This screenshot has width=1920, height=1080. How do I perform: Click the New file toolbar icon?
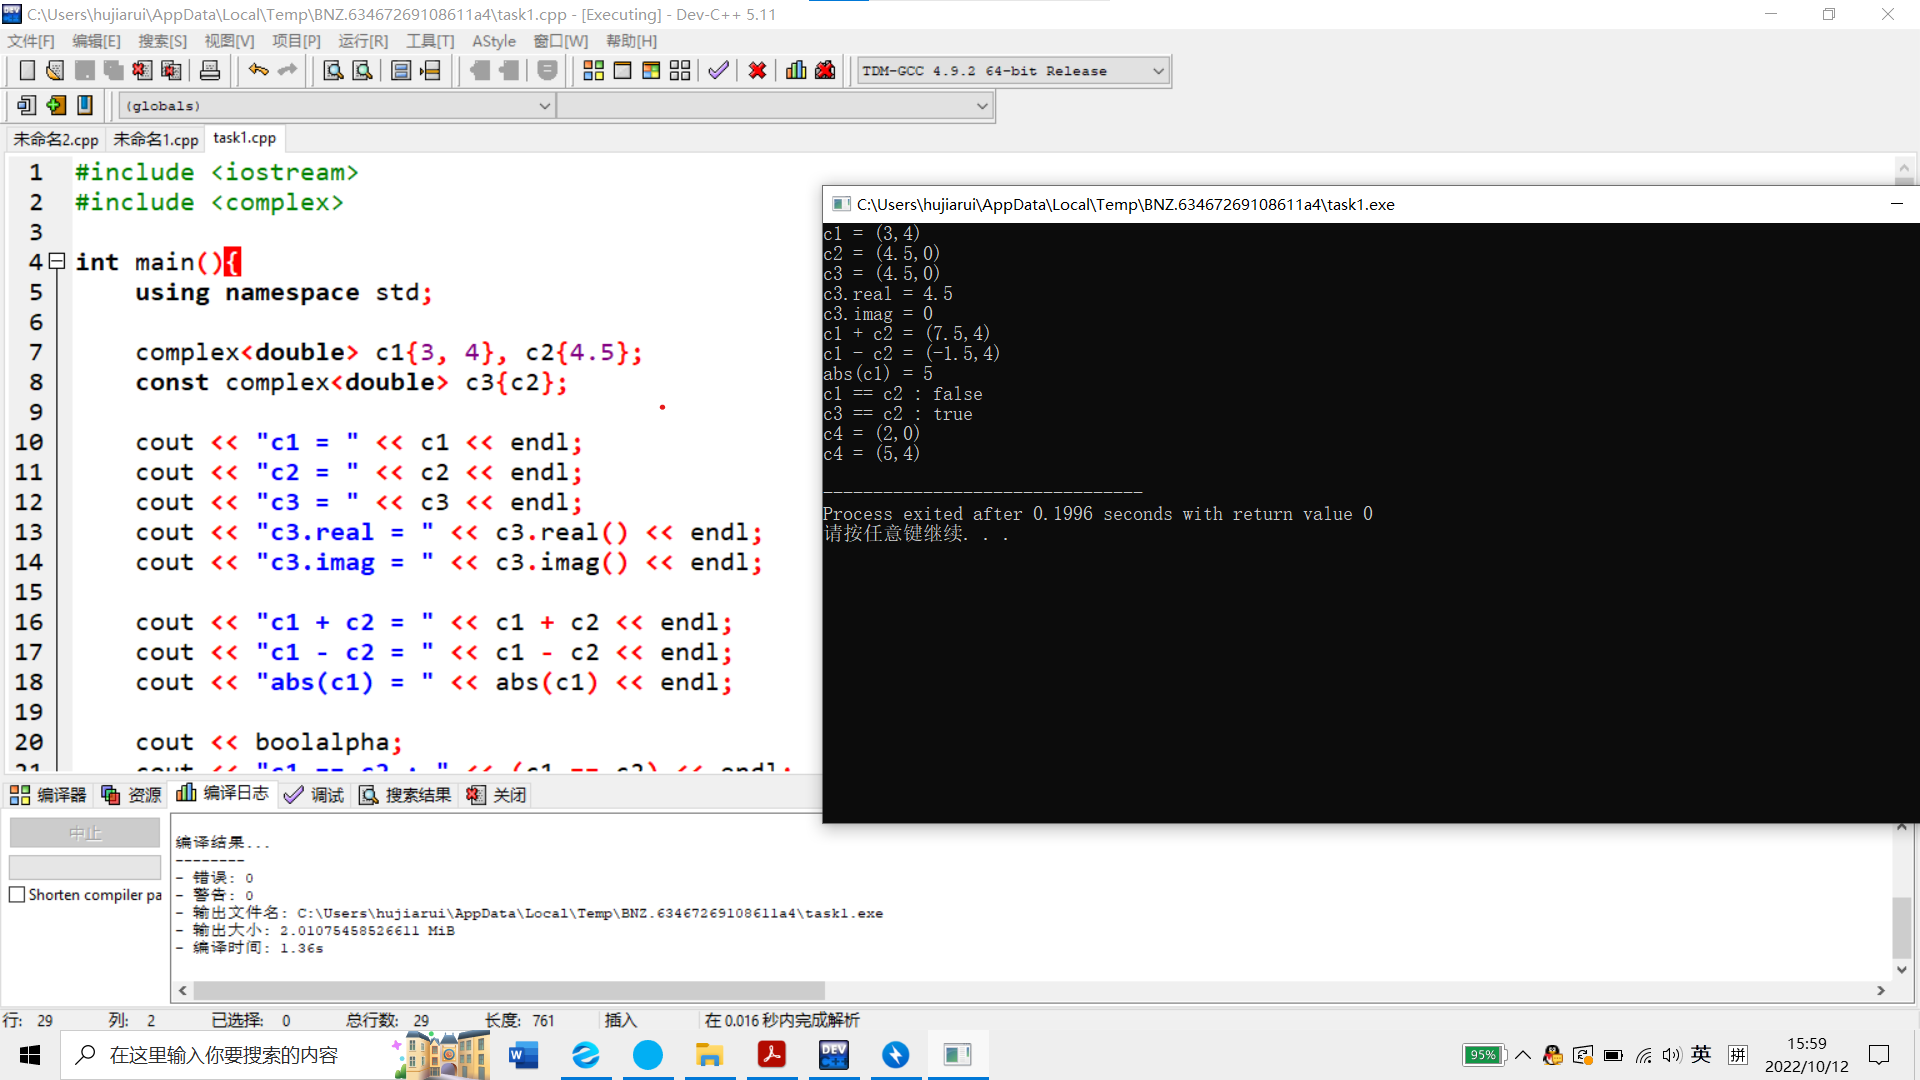pyautogui.click(x=27, y=71)
